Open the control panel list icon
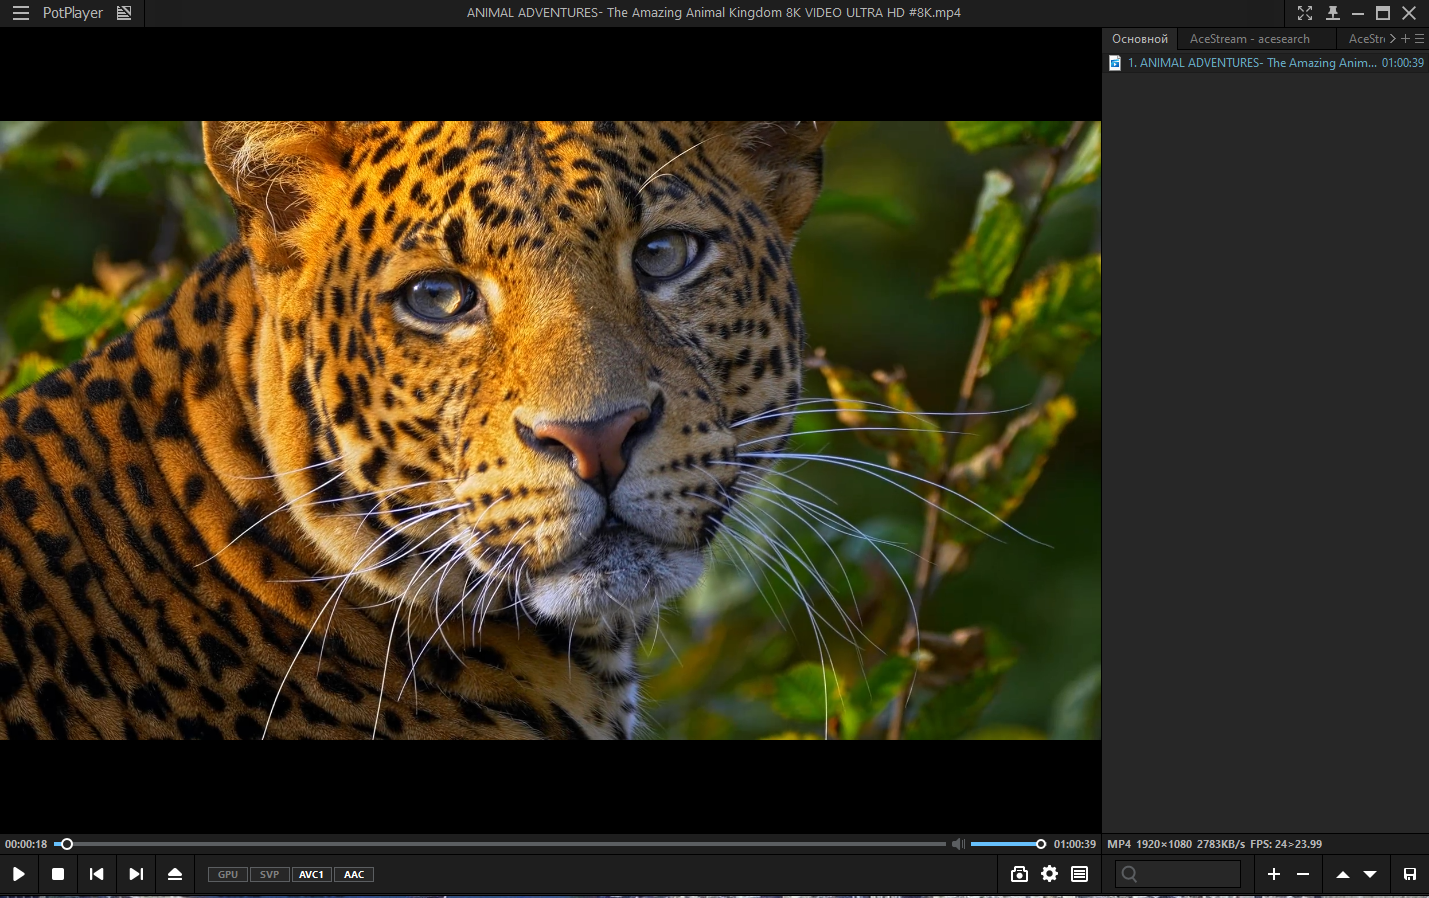This screenshot has width=1429, height=898. coord(1078,873)
